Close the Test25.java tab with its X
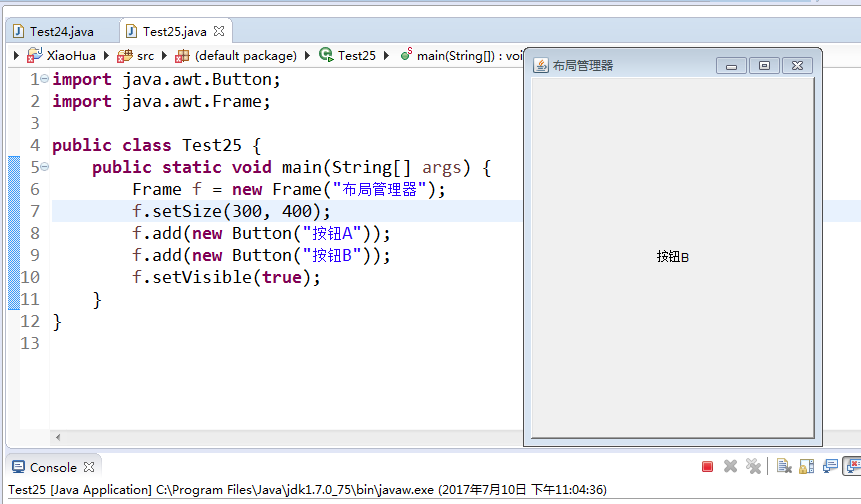This screenshot has width=861, height=504. click(219, 31)
